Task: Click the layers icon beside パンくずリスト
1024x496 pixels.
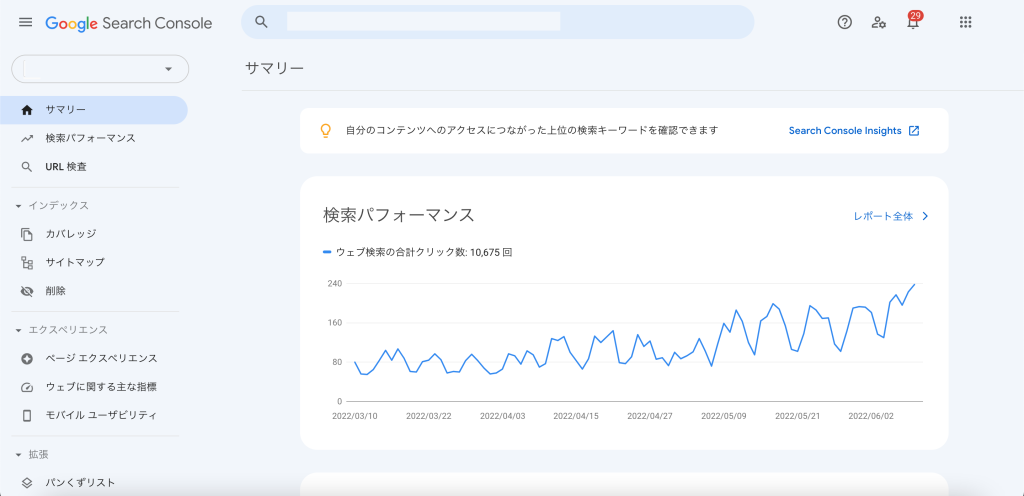Action: (27, 483)
